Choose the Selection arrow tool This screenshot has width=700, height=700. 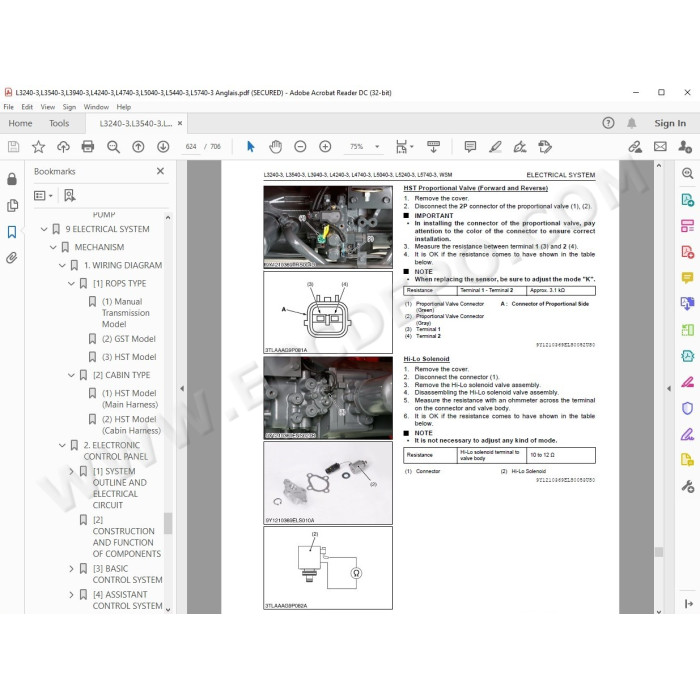coord(250,146)
